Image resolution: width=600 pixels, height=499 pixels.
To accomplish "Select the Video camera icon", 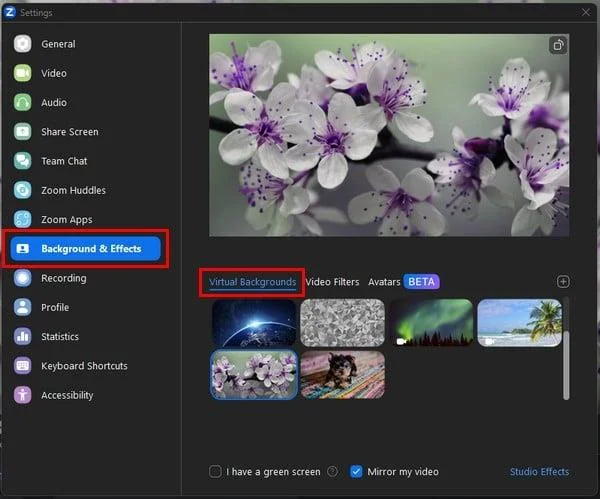I will pos(23,73).
